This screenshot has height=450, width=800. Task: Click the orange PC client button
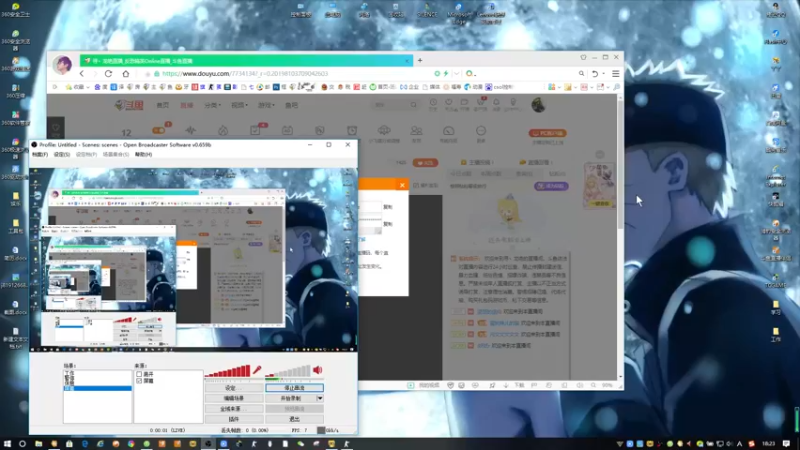547,133
